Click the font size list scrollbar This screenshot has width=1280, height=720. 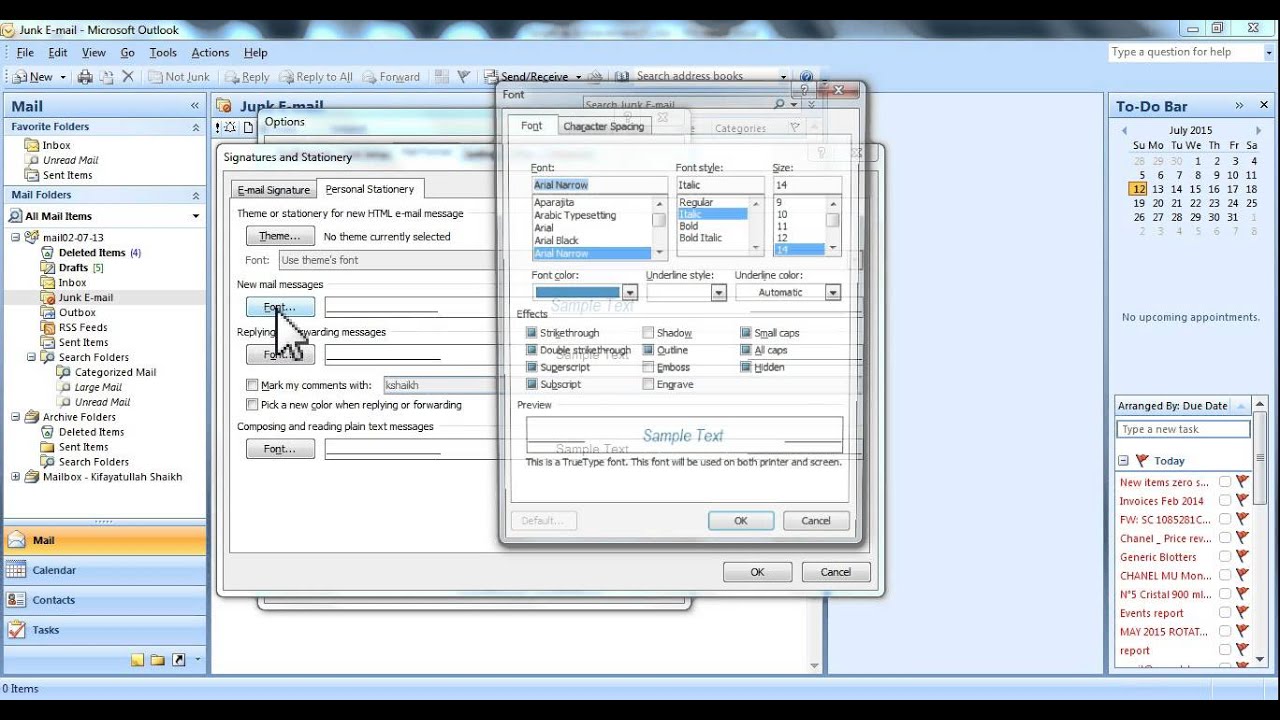click(x=833, y=226)
